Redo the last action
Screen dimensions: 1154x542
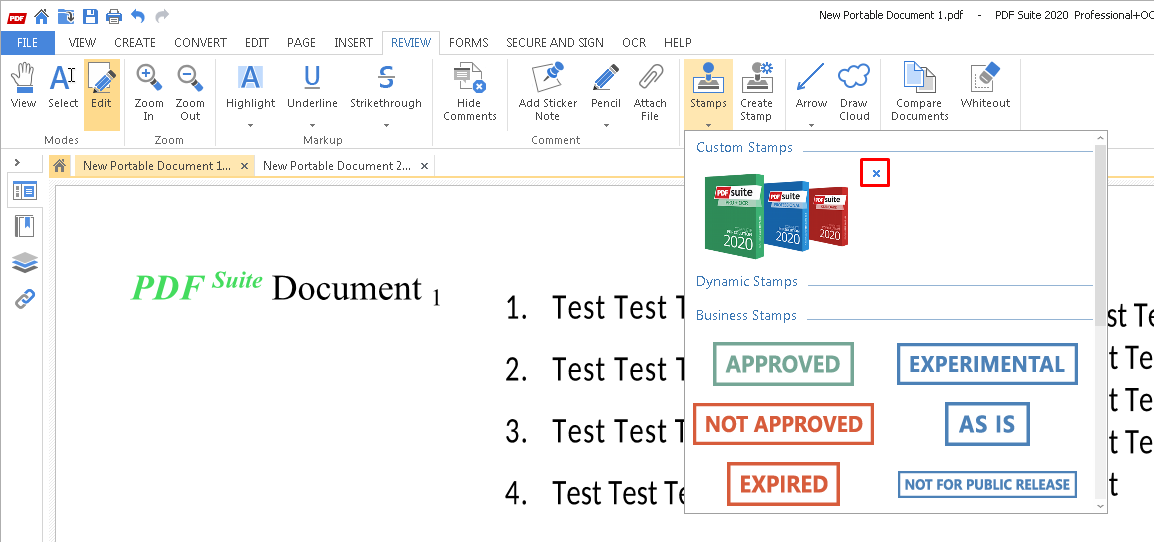click(x=162, y=15)
